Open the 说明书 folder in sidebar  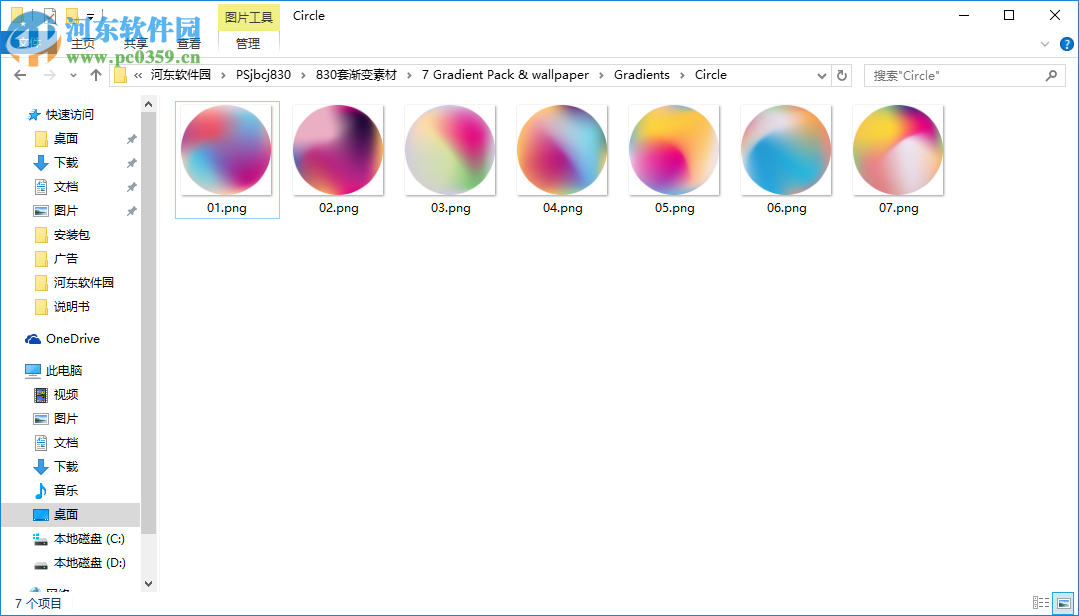[72, 307]
